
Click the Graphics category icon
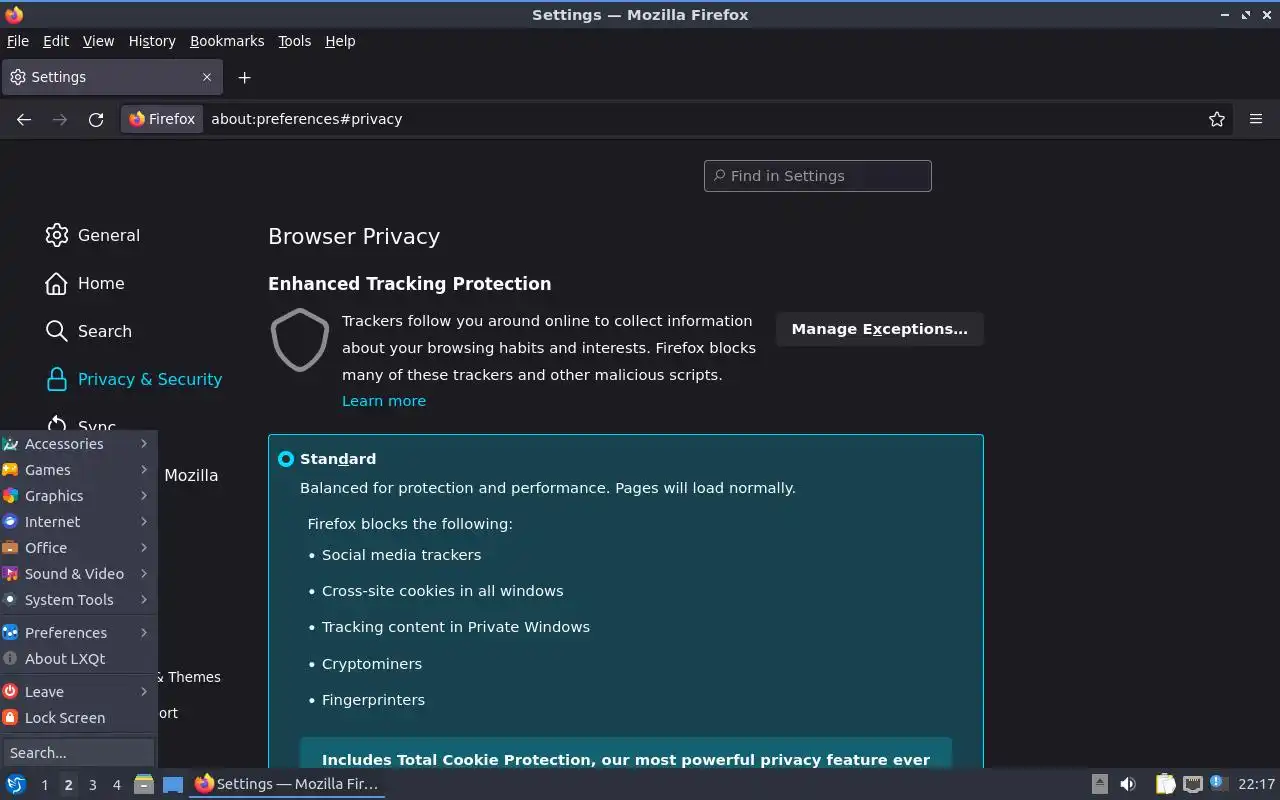pos(10,496)
